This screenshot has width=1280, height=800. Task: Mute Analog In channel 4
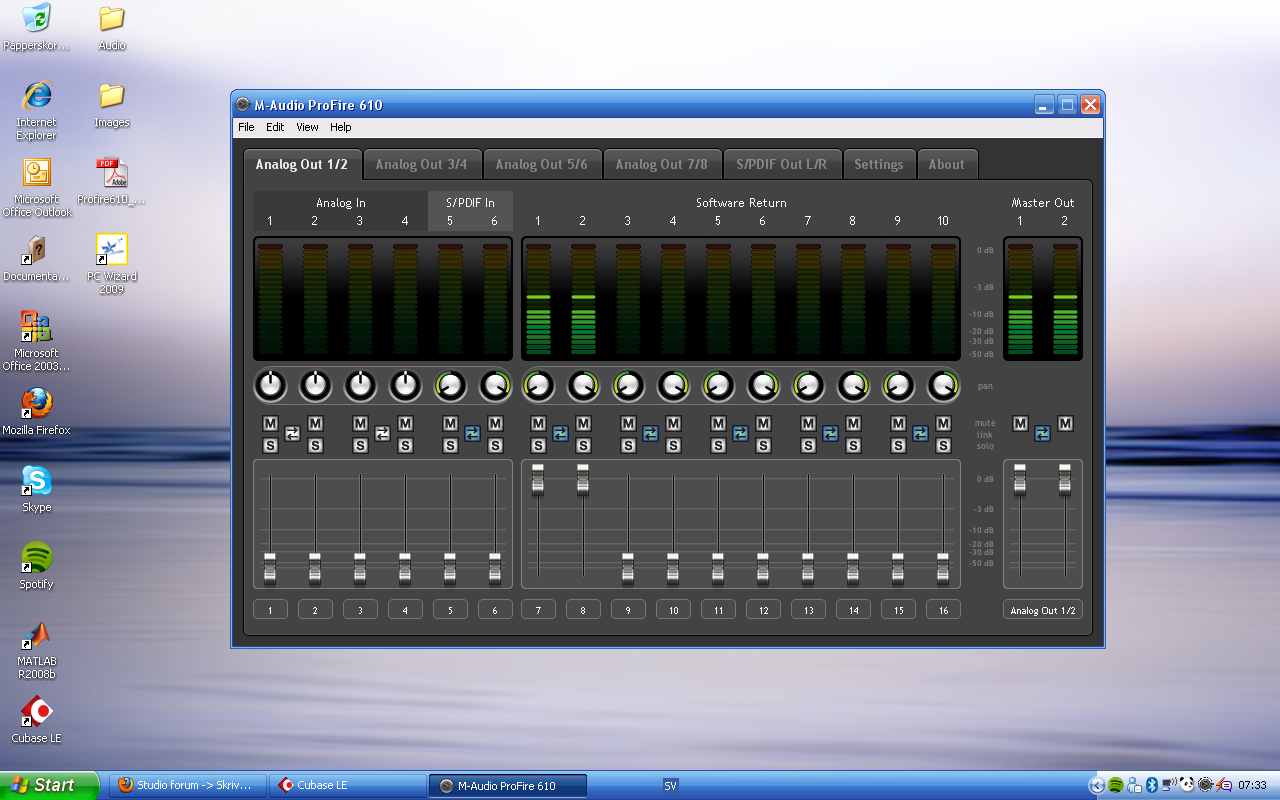pyautogui.click(x=405, y=424)
